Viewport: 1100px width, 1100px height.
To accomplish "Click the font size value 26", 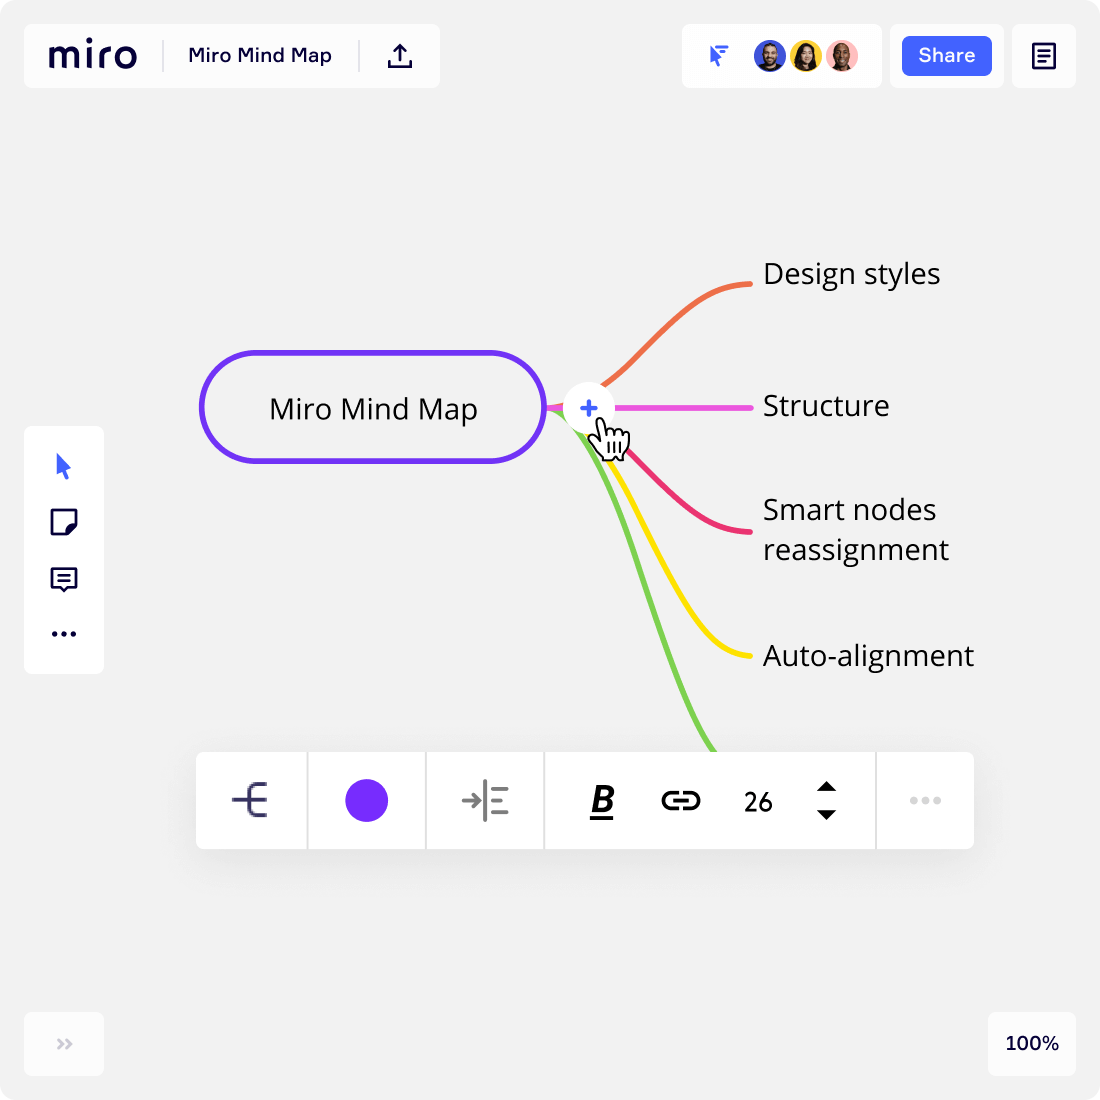I will click(x=758, y=802).
